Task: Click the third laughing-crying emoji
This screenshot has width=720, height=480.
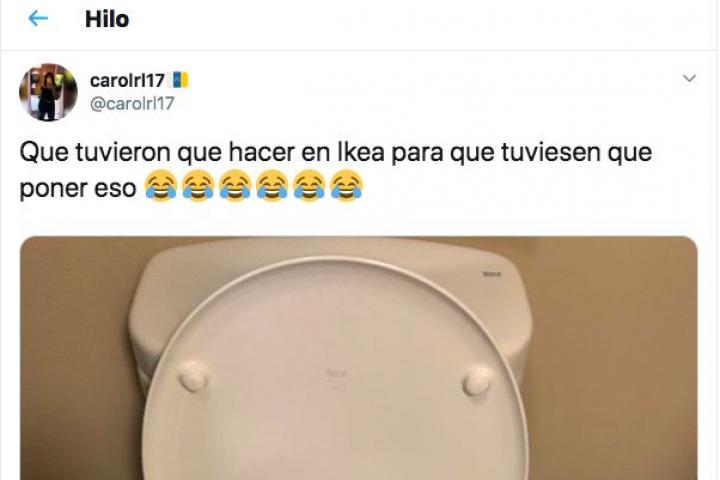Action: (x=235, y=186)
